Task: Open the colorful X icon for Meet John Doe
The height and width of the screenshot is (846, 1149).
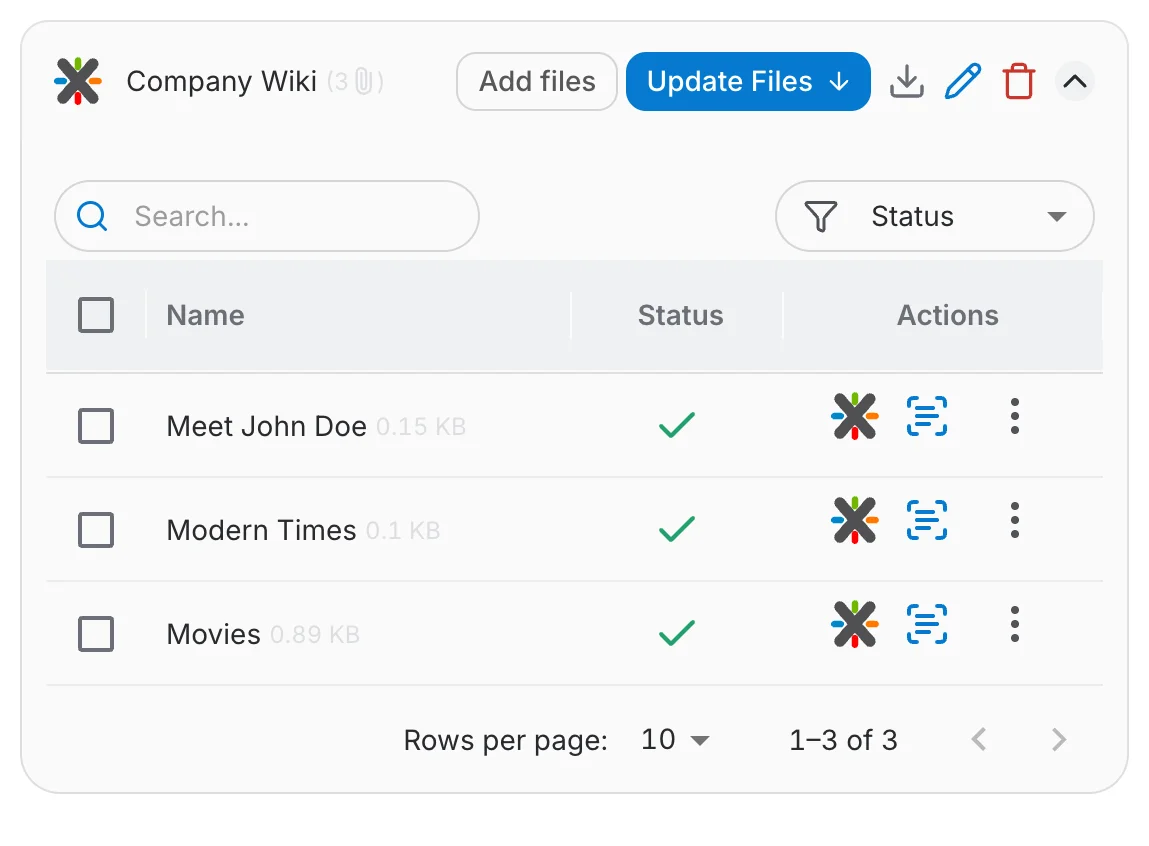Action: point(854,416)
